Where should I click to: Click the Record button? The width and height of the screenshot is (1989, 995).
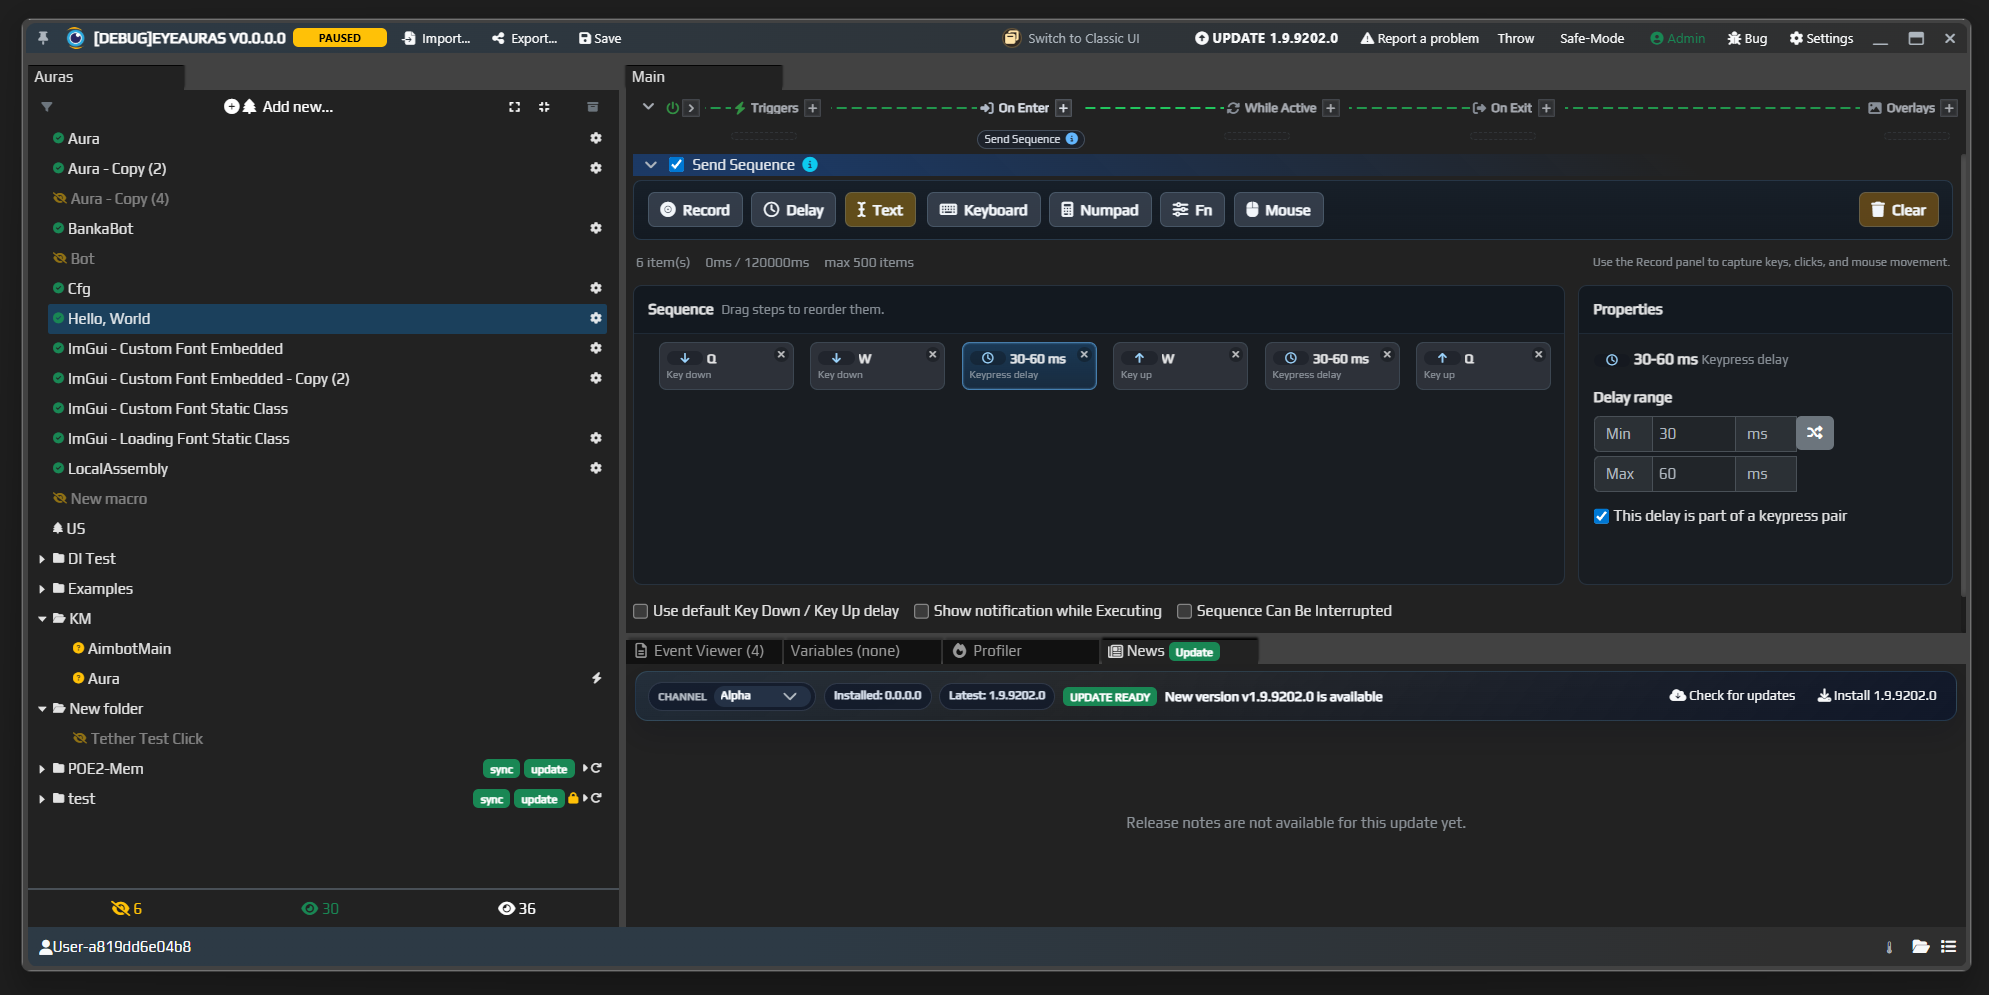pos(695,210)
